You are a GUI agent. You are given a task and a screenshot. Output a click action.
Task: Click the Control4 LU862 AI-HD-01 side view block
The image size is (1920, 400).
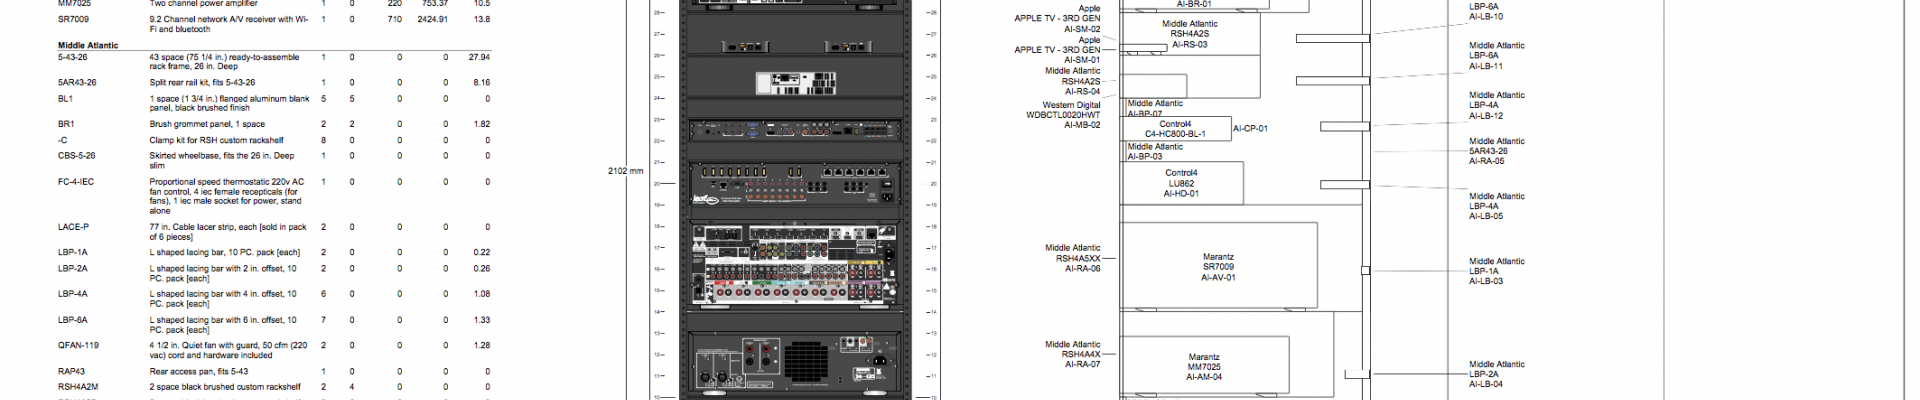tap(1181, 183)
